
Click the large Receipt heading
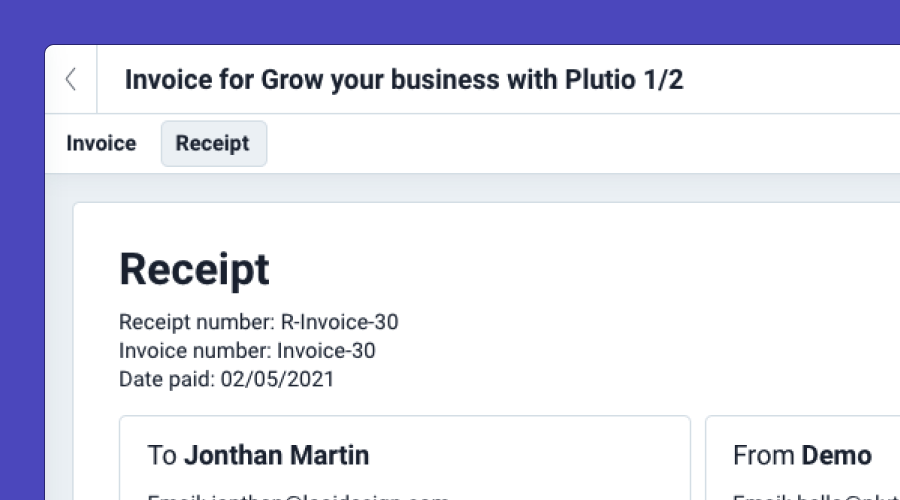194,270
